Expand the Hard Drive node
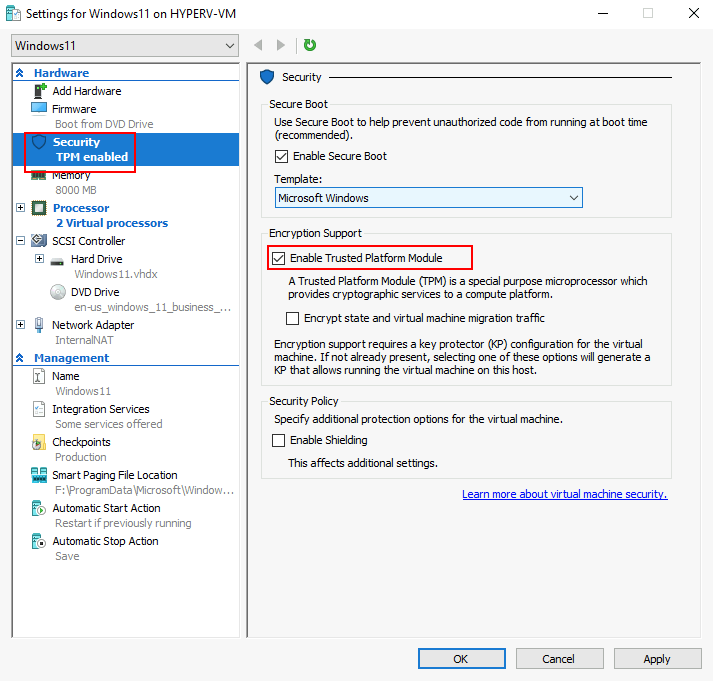Image resolution: width=713 pixels, height=681 pixels. 40,259
